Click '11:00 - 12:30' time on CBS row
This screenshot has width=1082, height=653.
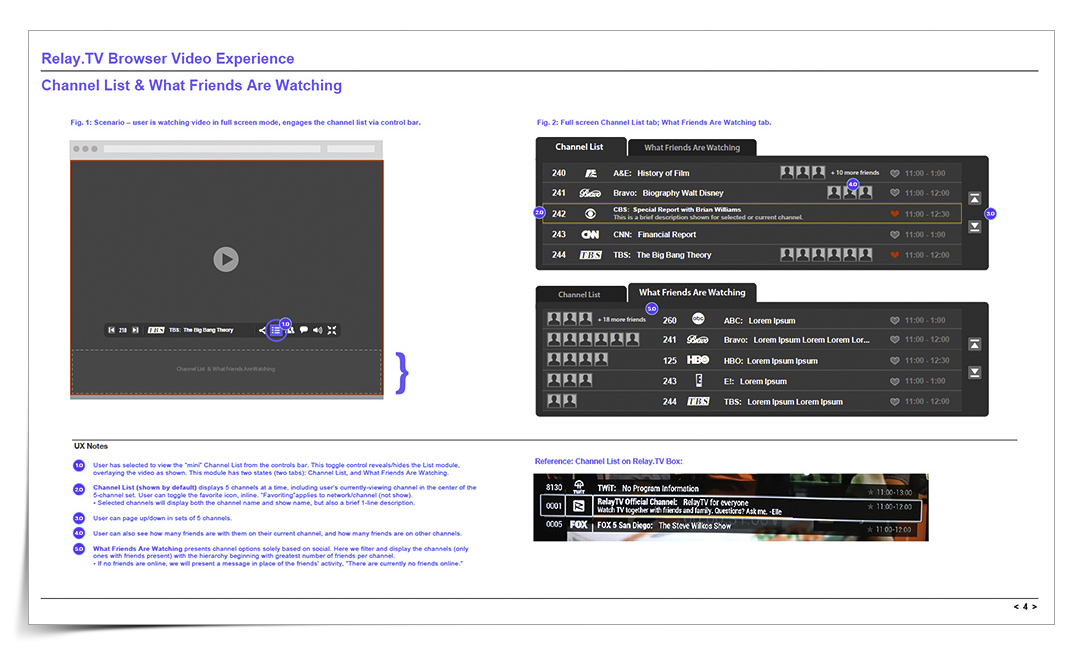pyautogui.click(x=927, y=214)
